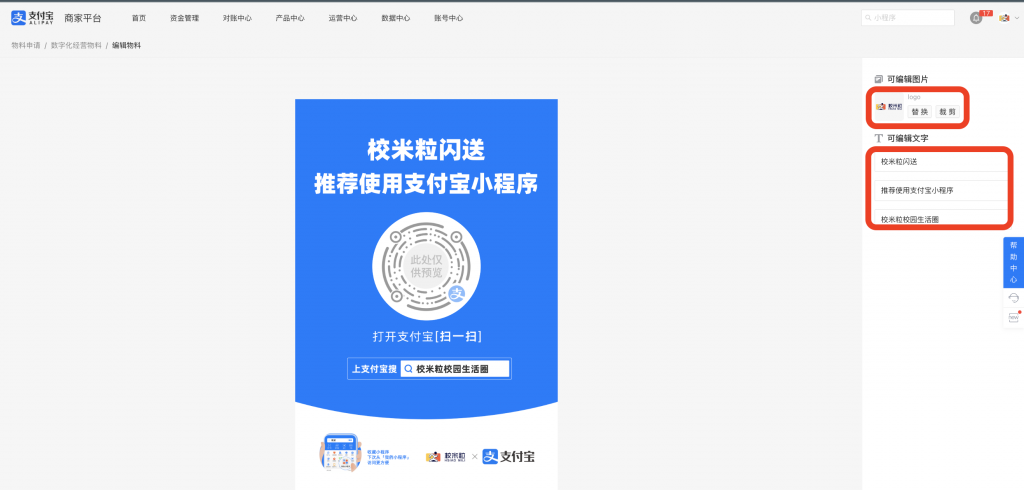Open the 运营中心 menu

tap(343, 18)
